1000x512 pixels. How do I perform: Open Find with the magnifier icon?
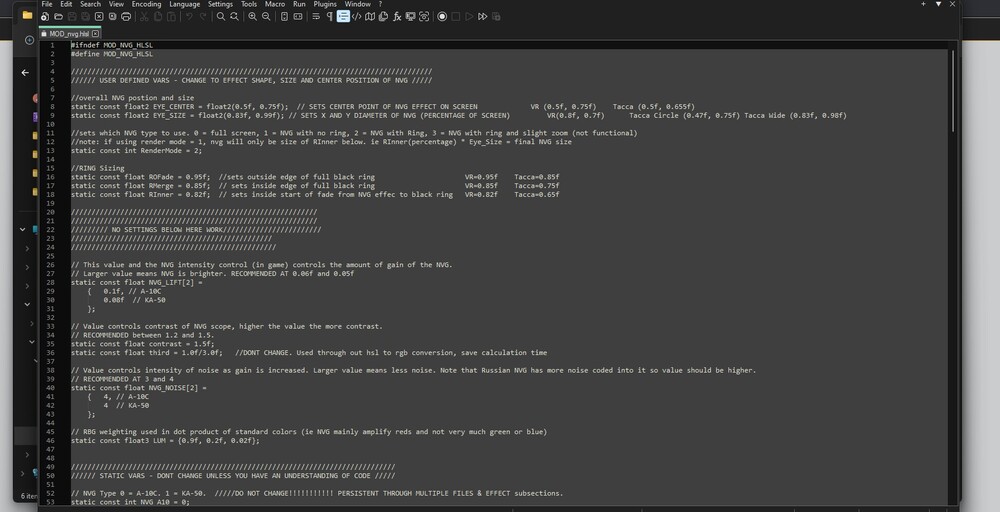click(221, 17)
